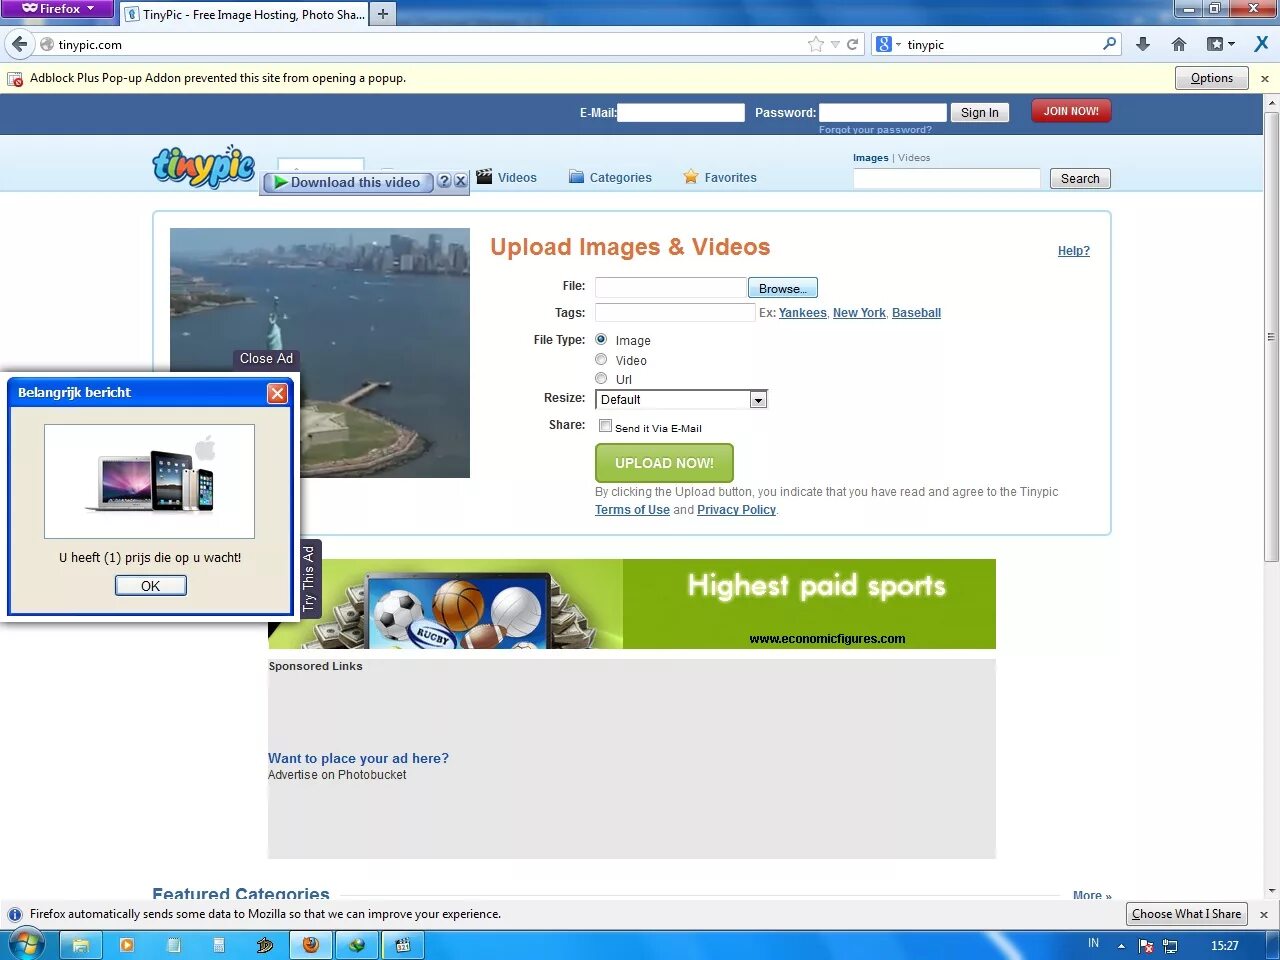This screenshot has width=1280, height=960.
Task: Click the question mark on the download video bar
Action: (x=445, y=181)
